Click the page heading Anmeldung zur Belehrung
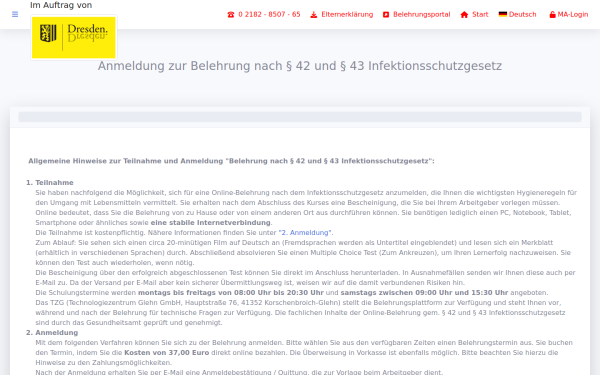600x375 pixels. (300, 66)
